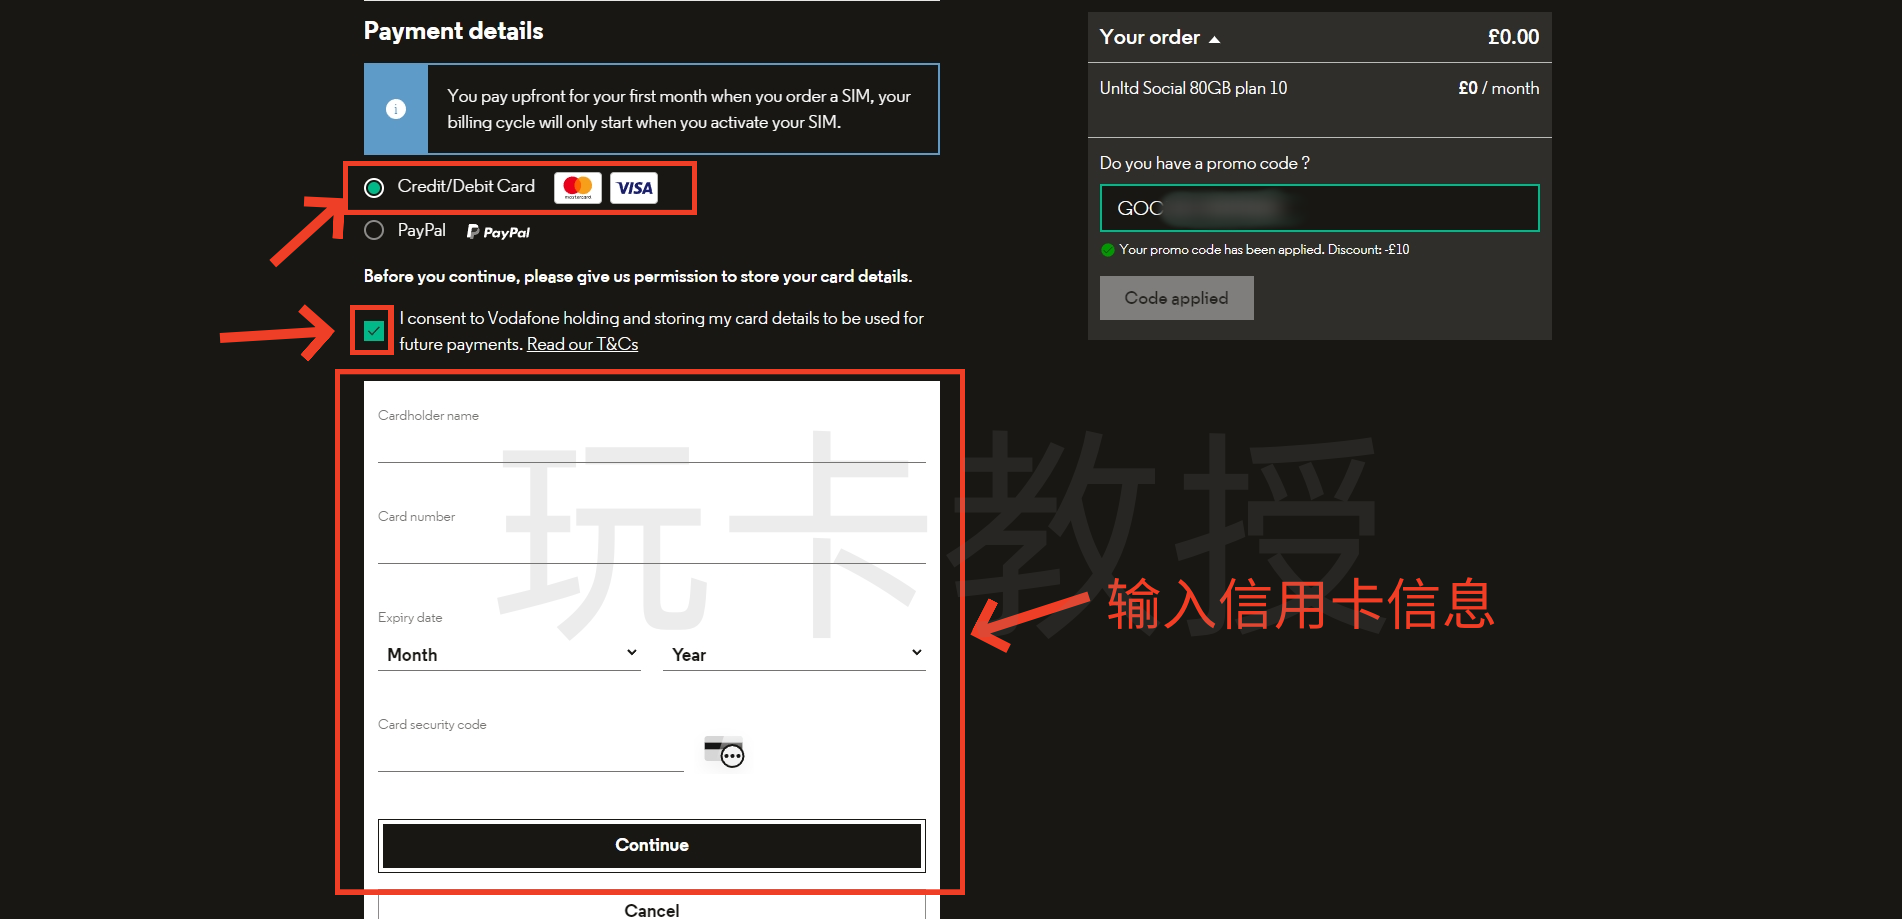Open the Read our T&Cs link
Image resolution: width=1902 pixels, height=919 pixels.
(582, 344)
